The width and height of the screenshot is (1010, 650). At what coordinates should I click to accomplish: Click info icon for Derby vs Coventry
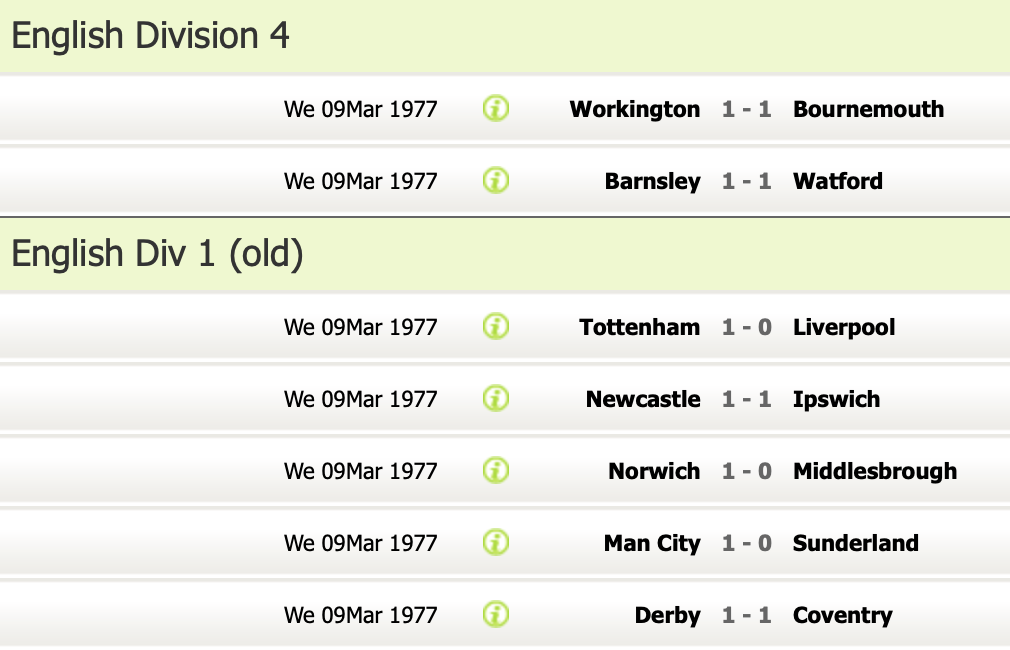(x=496, y=615)
